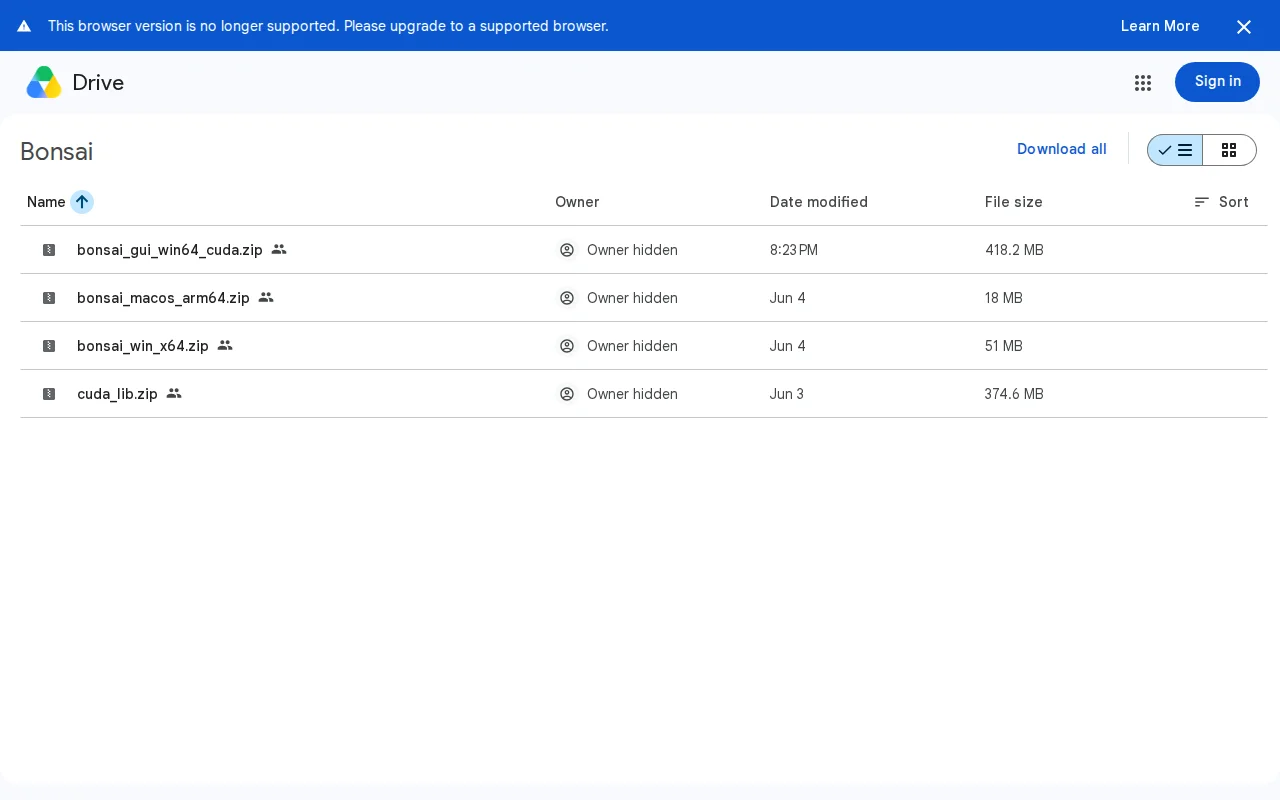The width and height of the screenshot is (1280, 800).
Task: Click the Drive title text
Action: pyautogui.click(x=98, y=83)
